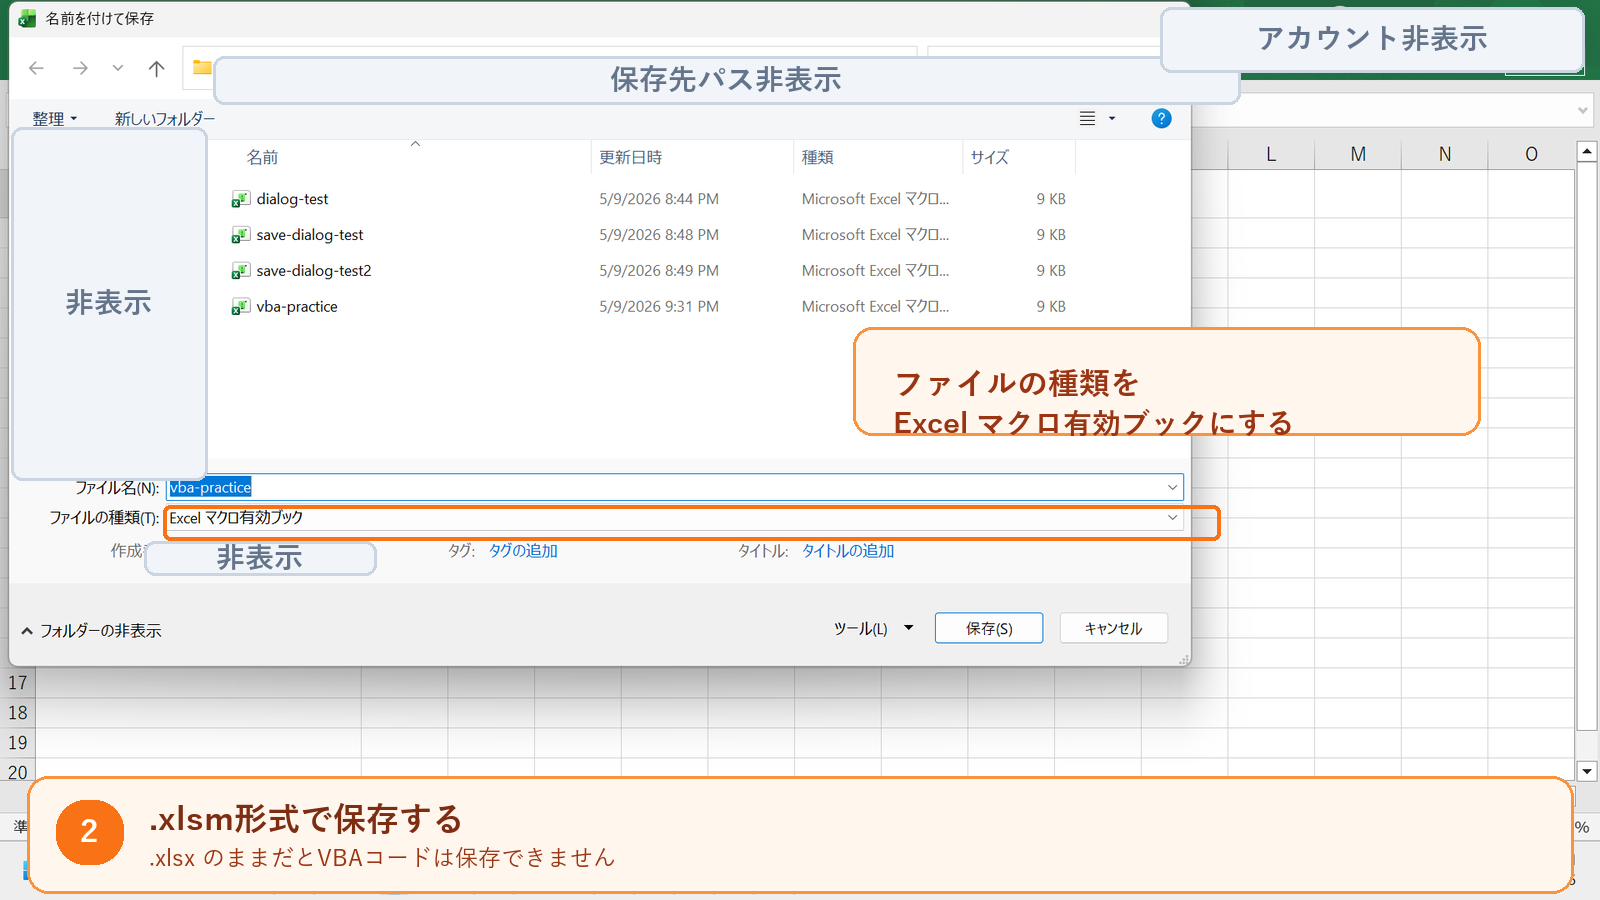Viewport: 1600px width, 900px height.
Task: Select save-dialog-test2 file icon
Action: tap(241, 271)
